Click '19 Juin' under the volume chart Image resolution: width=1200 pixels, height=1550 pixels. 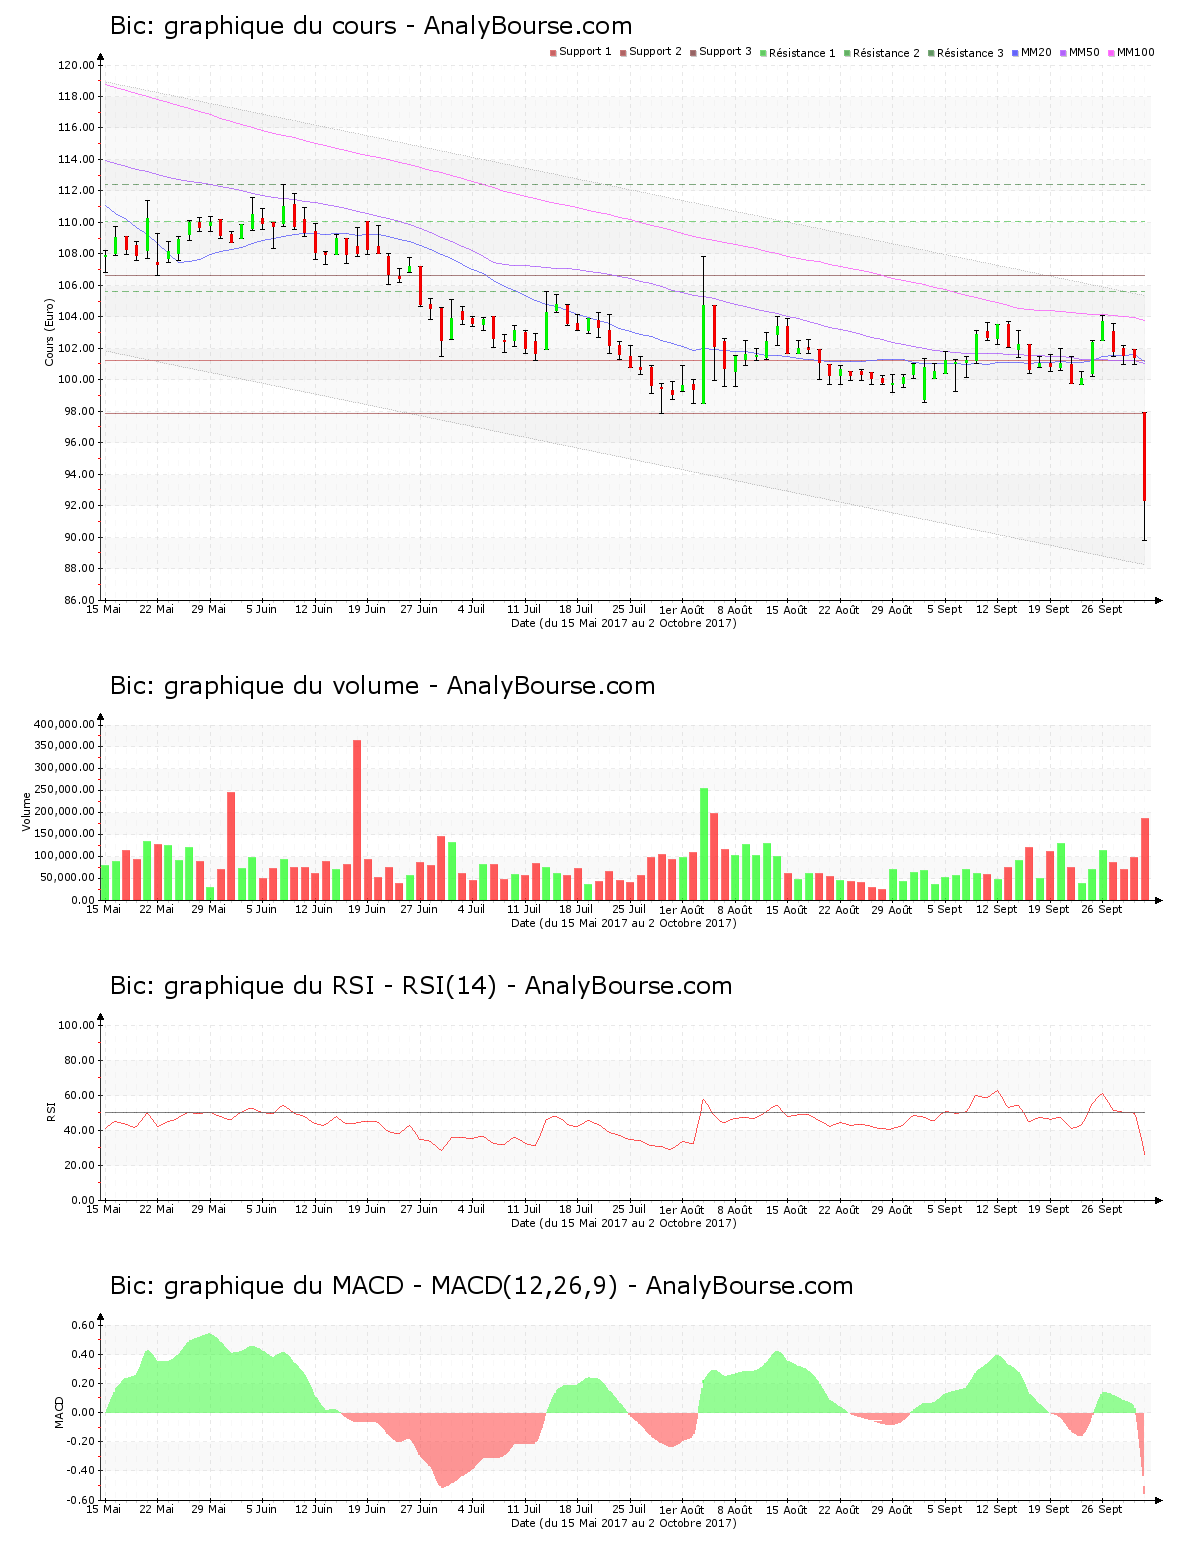[367, 909]
